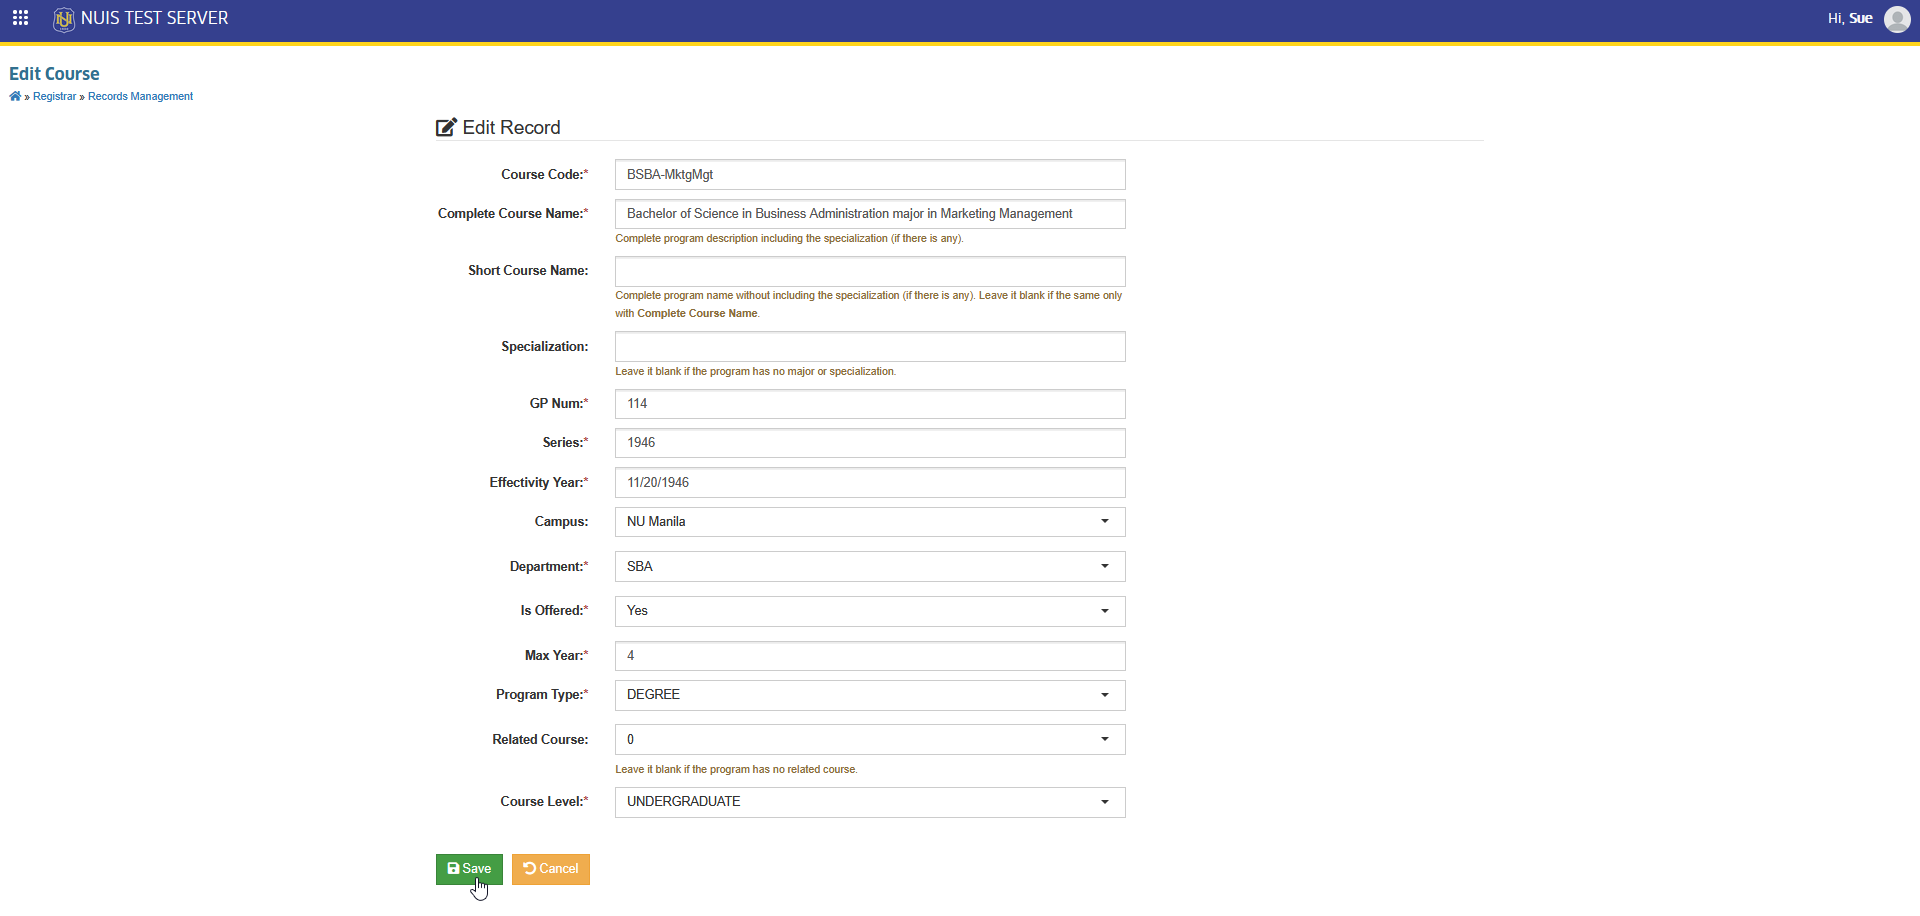Click the NUIS shield logo
The height and width of the screenshot is (916, 1920).
(64, 19)
